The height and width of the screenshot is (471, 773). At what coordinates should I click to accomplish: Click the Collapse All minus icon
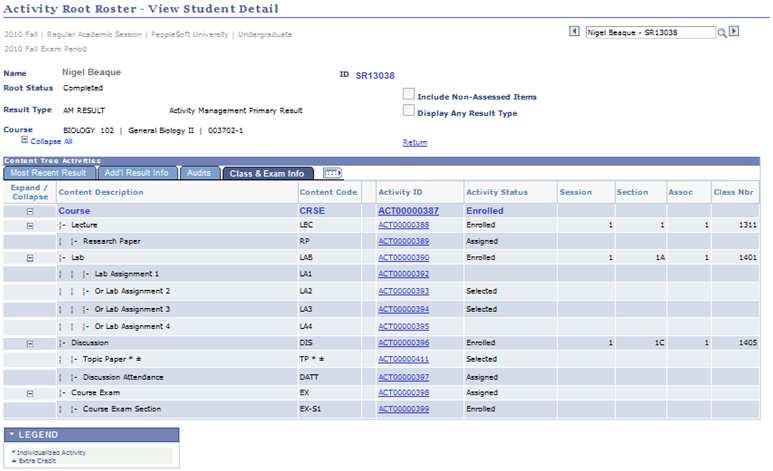pos(24,141)
